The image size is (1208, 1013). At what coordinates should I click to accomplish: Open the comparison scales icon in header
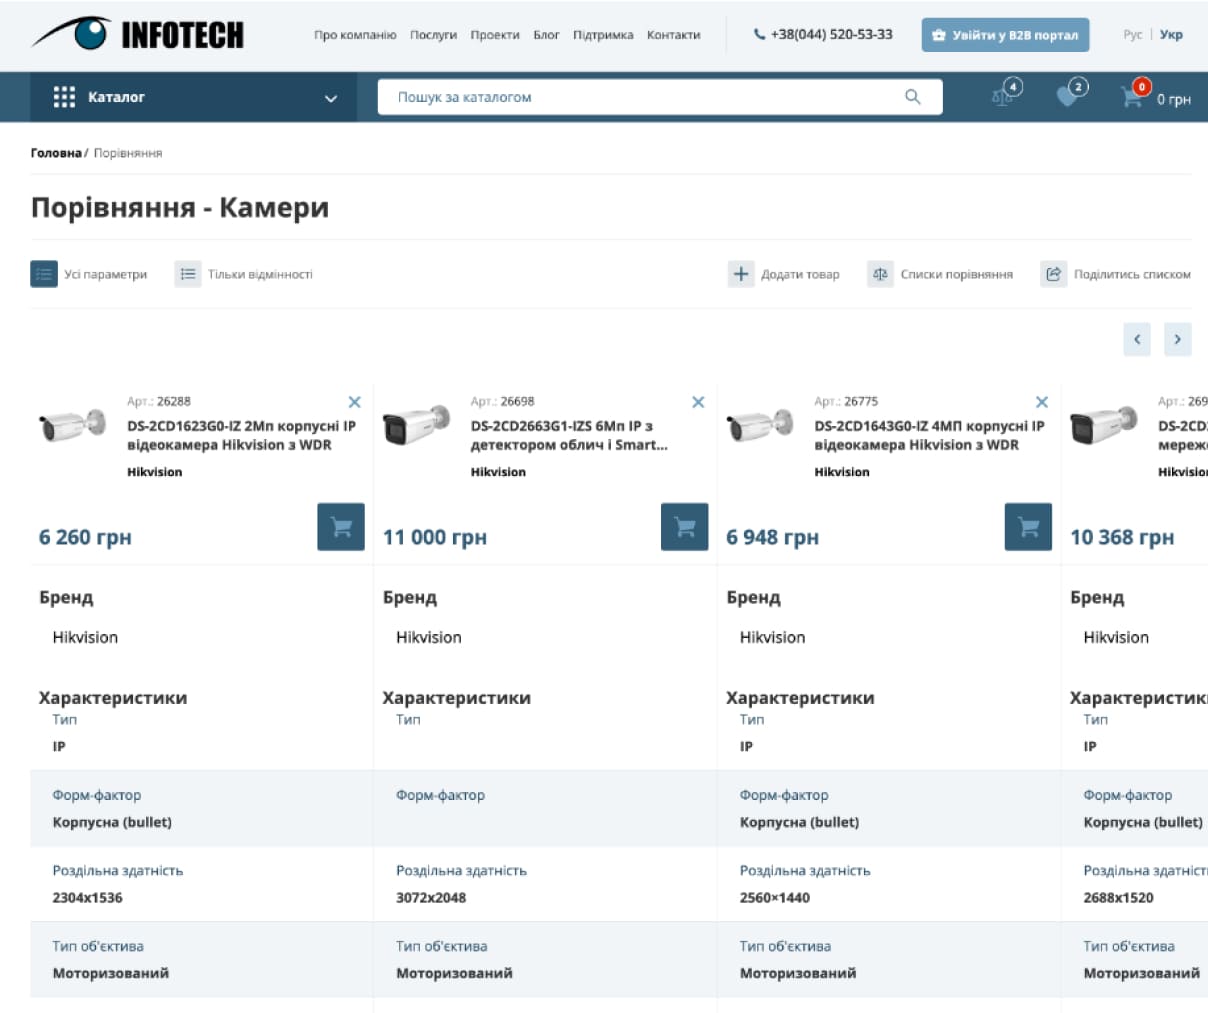pyautogui.click(x=1004, y=96)
